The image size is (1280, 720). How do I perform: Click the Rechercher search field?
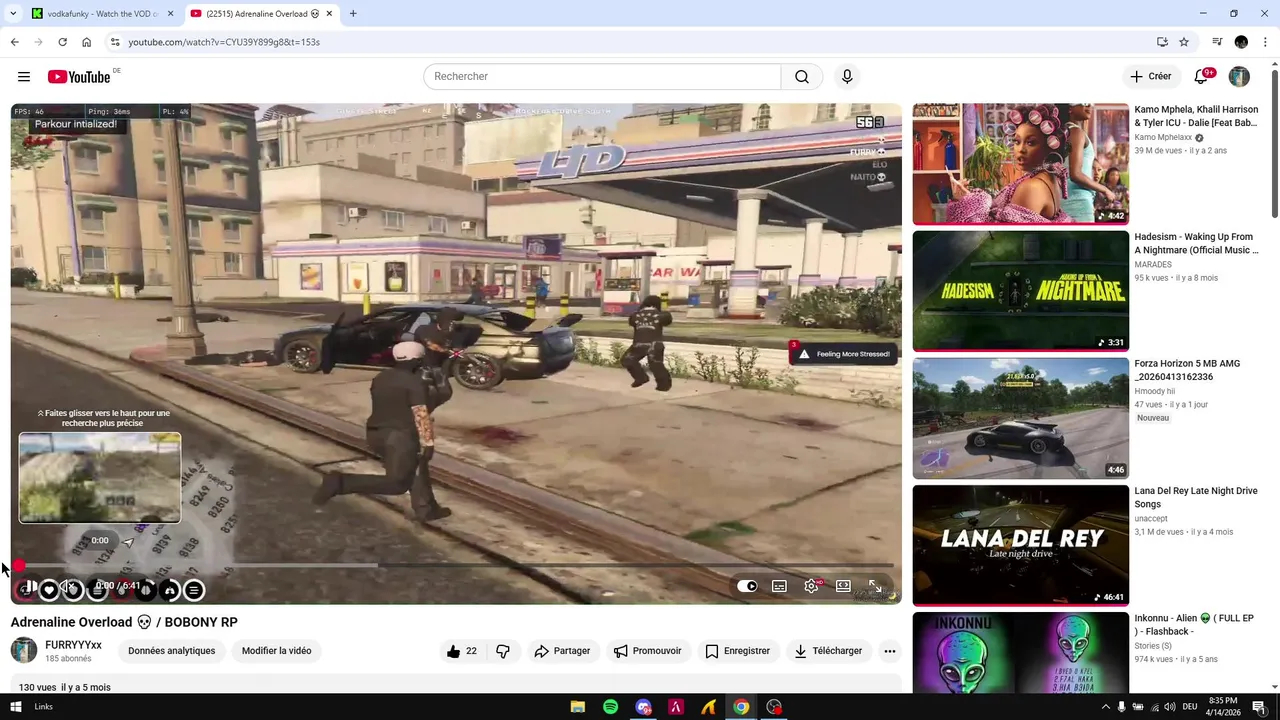tap(602, 77)
